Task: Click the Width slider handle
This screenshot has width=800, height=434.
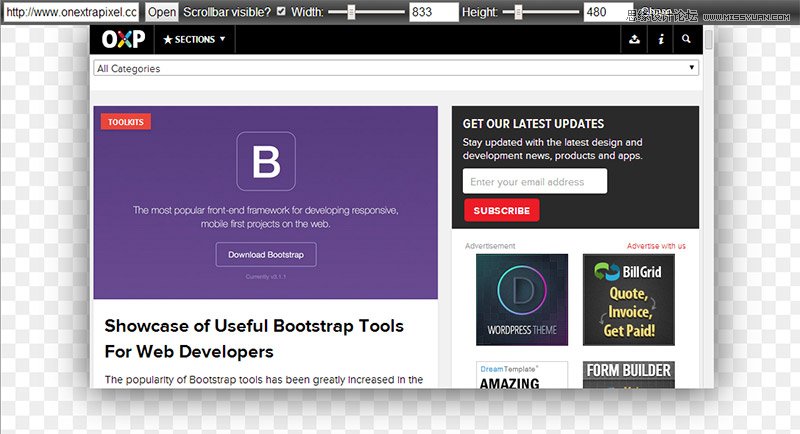Action: 351,12
